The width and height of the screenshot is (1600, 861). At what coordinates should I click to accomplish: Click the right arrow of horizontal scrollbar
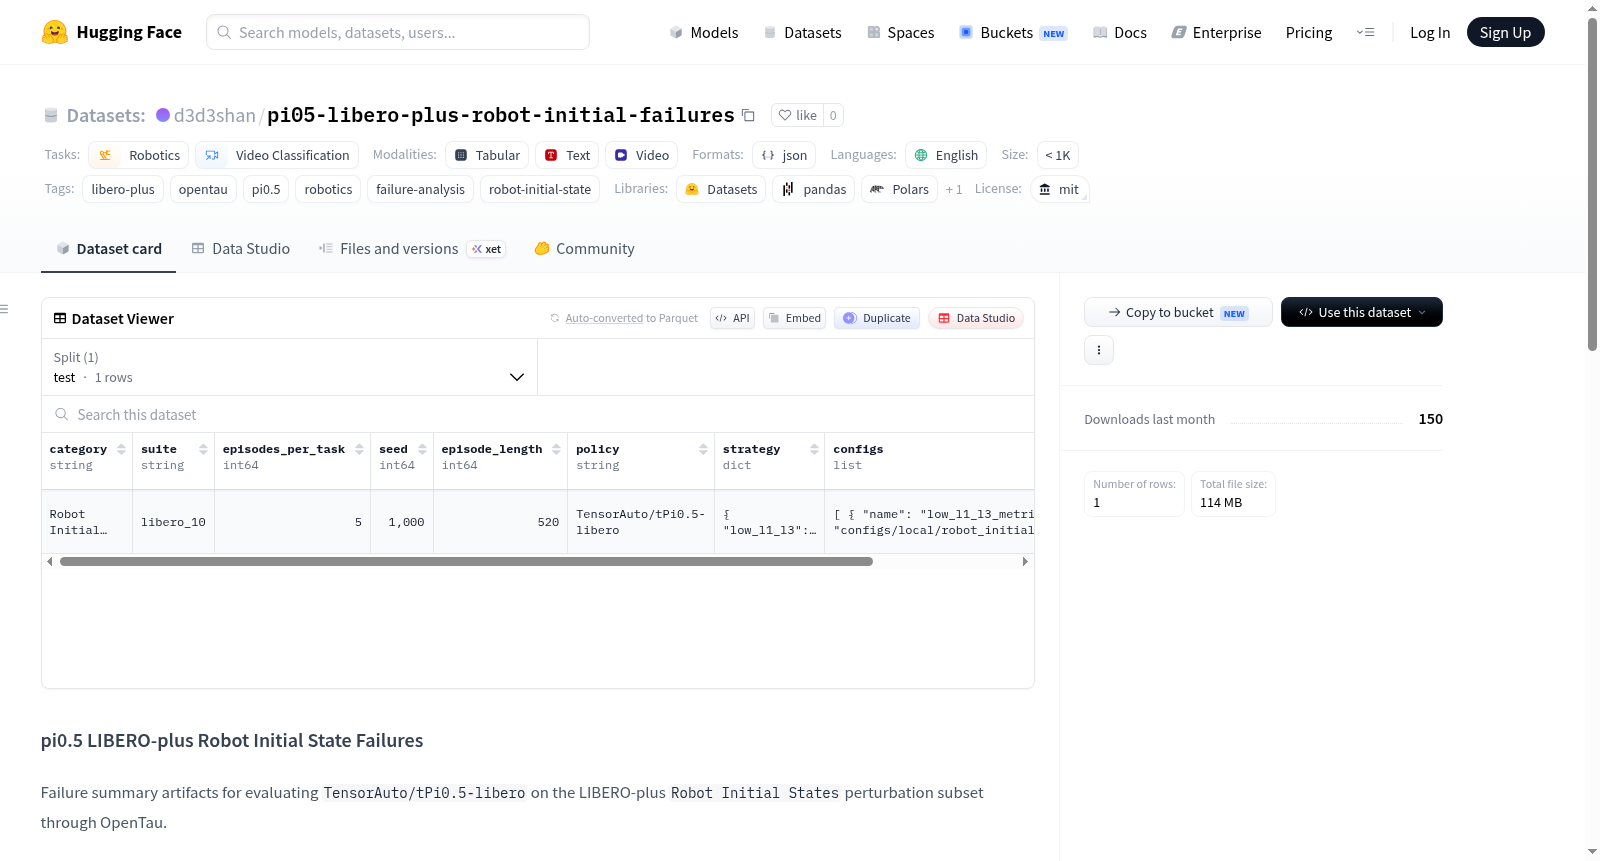coord(1025,562)
